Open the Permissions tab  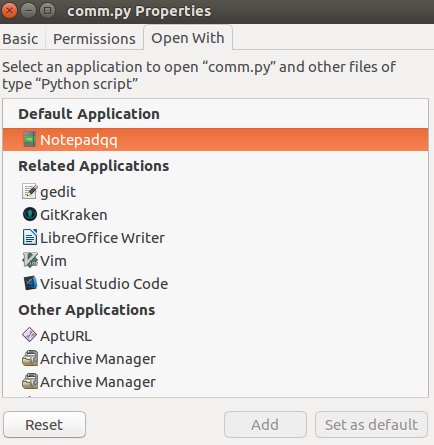click(x=94, y=39)
